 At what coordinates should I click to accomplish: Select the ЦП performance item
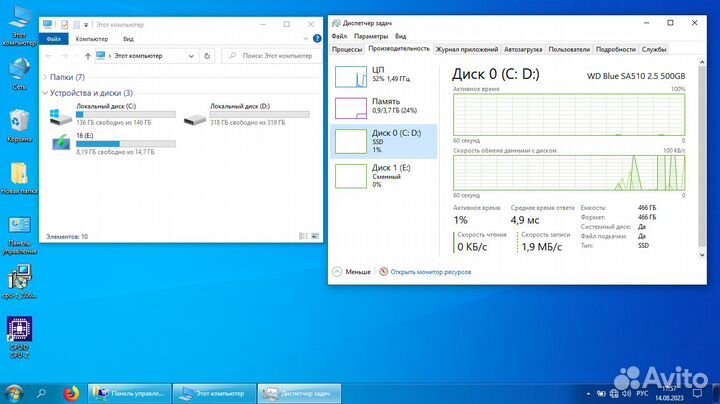pyautogui.click(x=384, y=76)
